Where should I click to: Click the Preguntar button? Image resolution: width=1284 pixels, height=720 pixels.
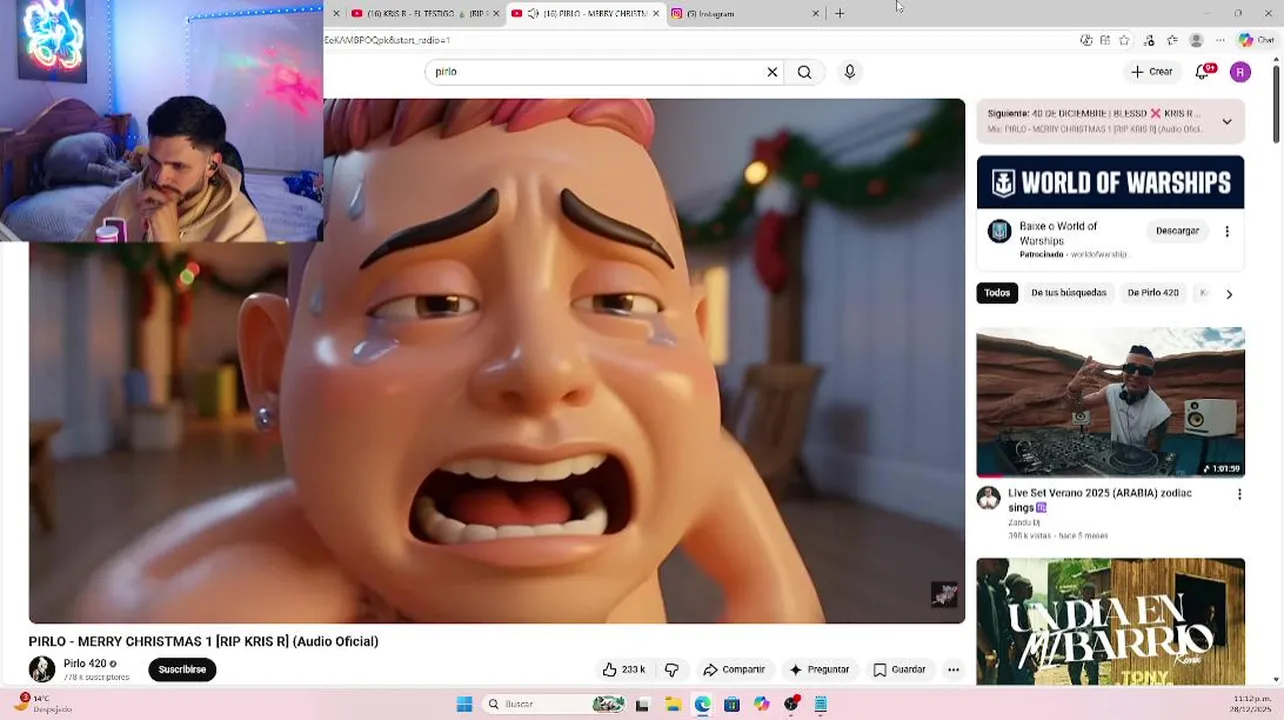coord(819,670)
